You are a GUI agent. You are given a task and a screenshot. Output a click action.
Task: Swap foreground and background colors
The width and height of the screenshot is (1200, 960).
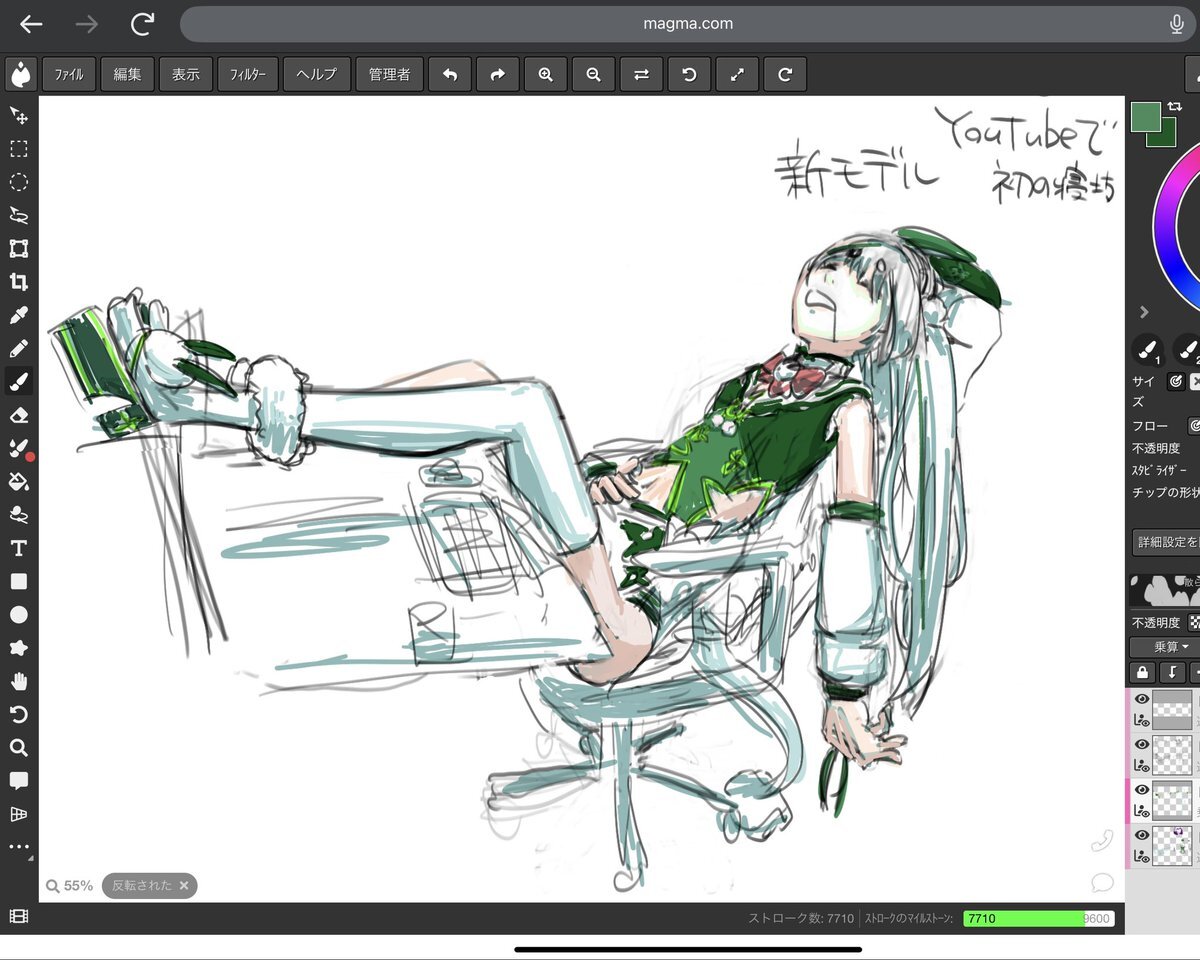[x=1175, y=106]
